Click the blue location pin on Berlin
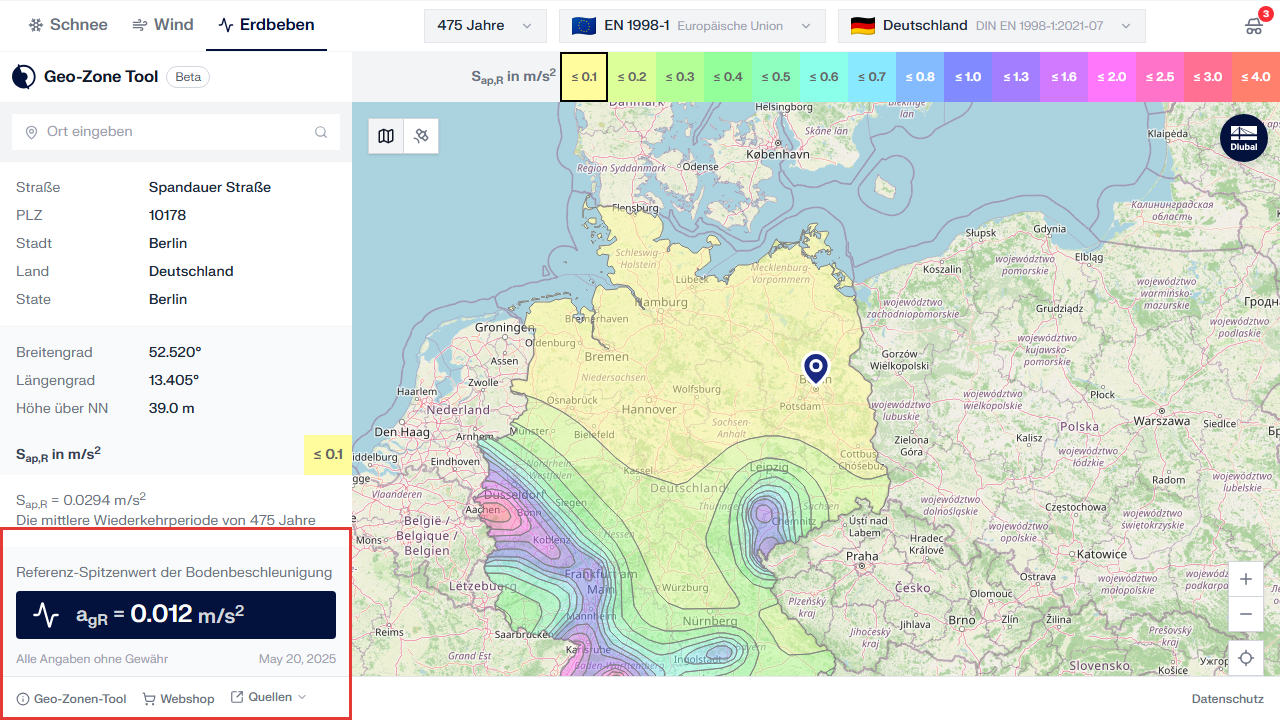The width and height of the screenshot is (1280, 720). tap(816, 367)
